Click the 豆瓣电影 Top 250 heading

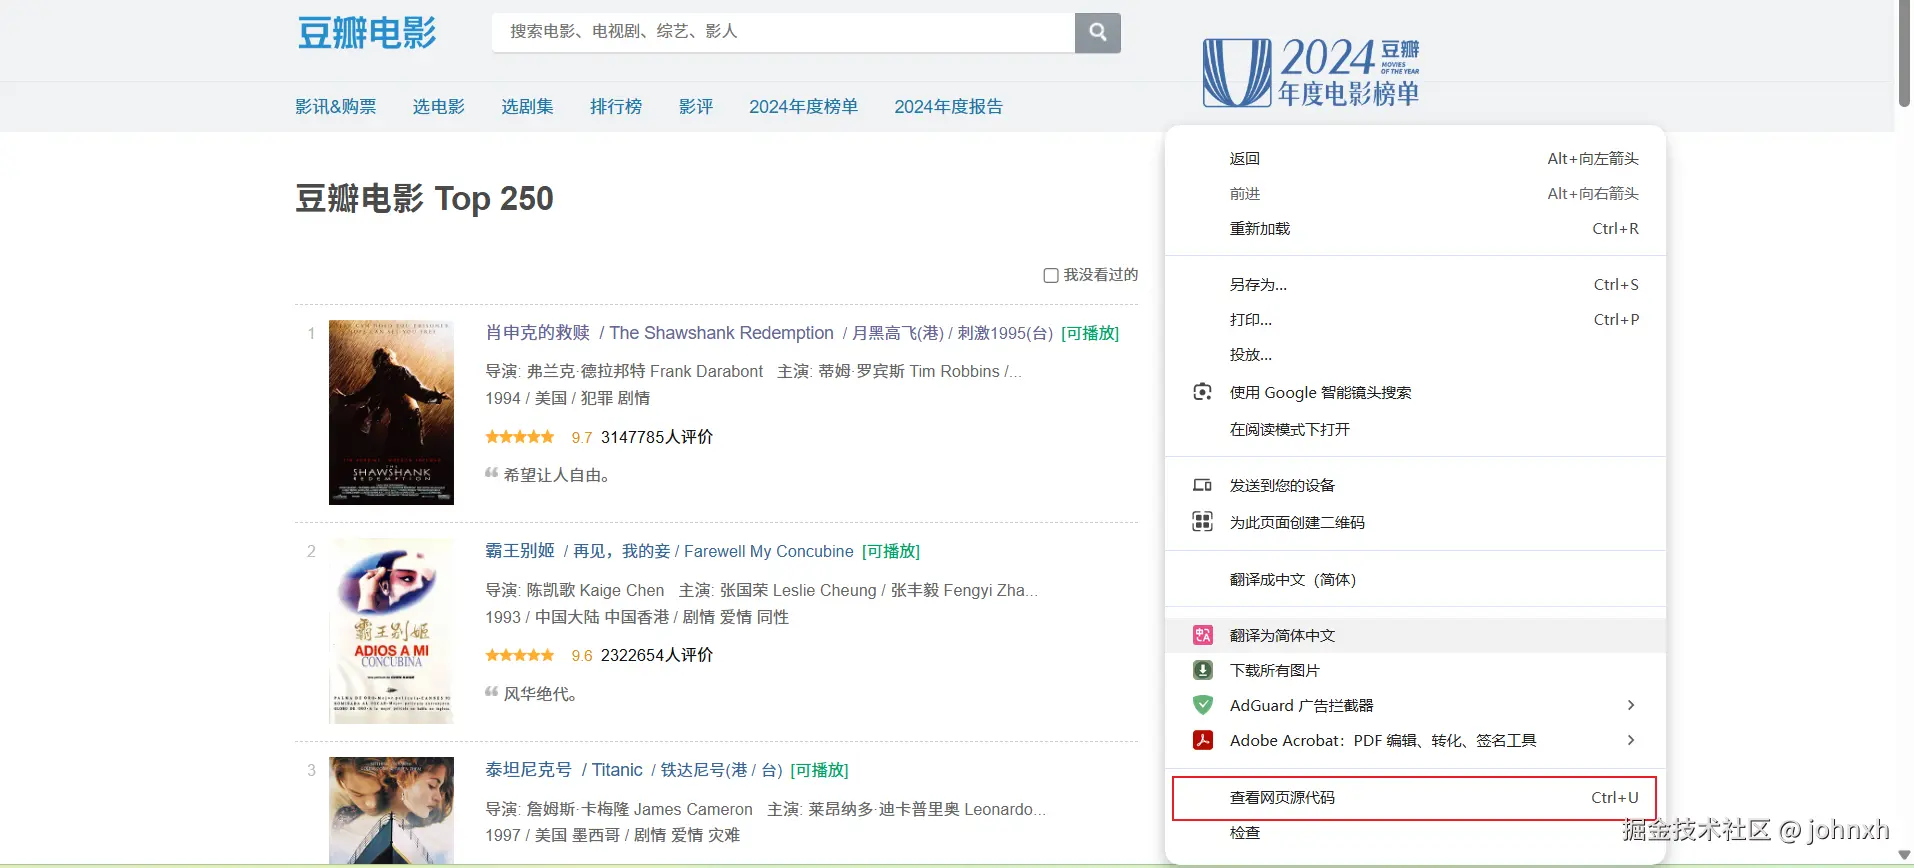click(424, 198)
